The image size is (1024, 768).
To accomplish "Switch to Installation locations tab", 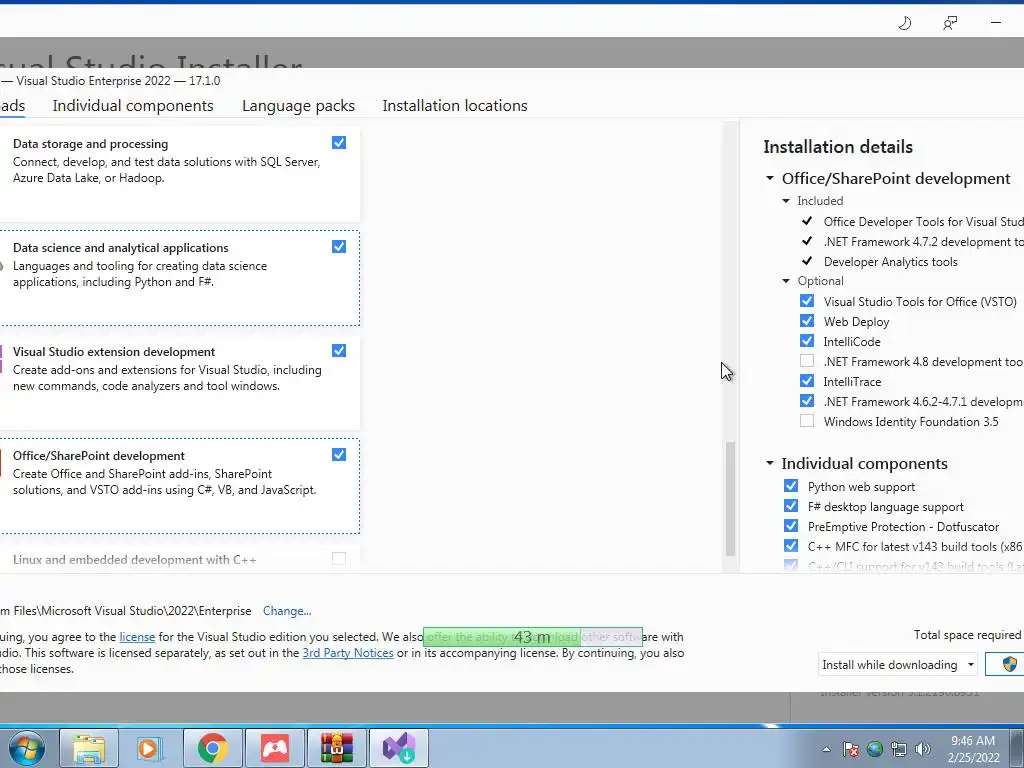I will (455, 106).
